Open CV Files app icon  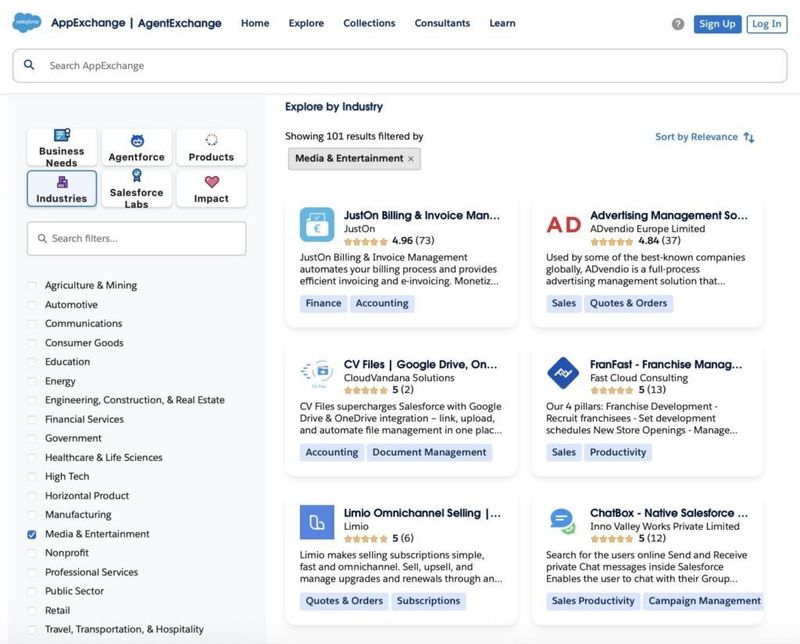317,373
